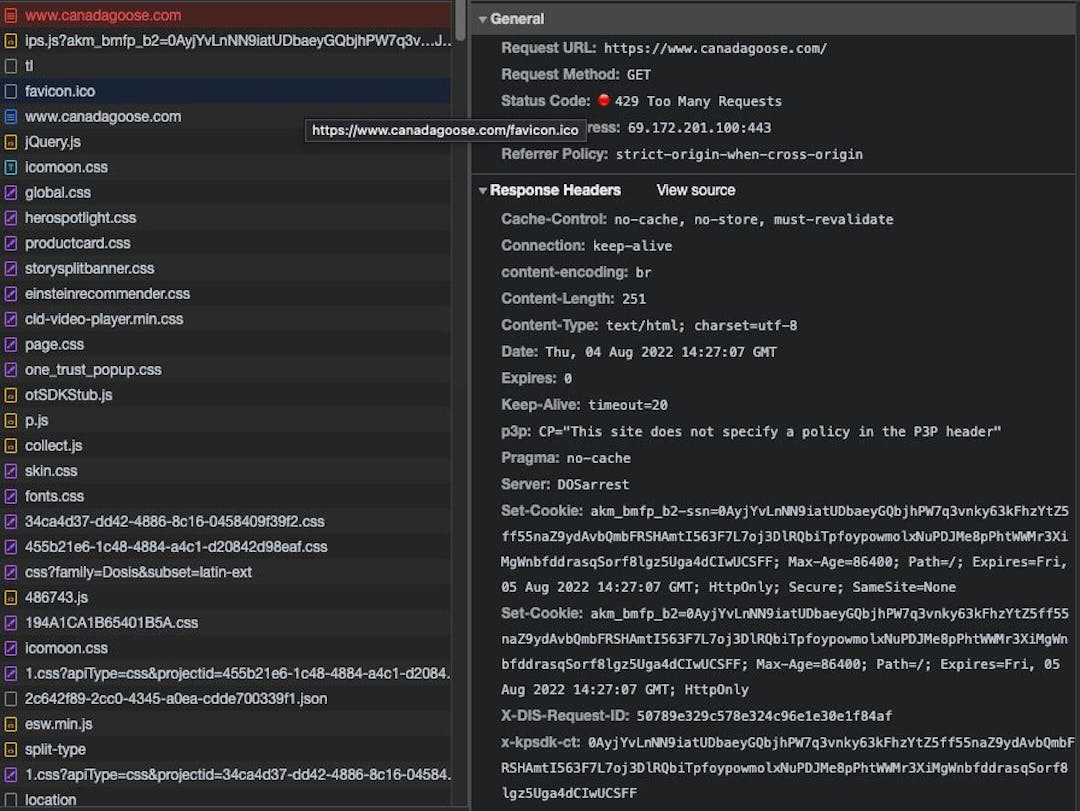Collapse the Response Headers section

point(482,190)
